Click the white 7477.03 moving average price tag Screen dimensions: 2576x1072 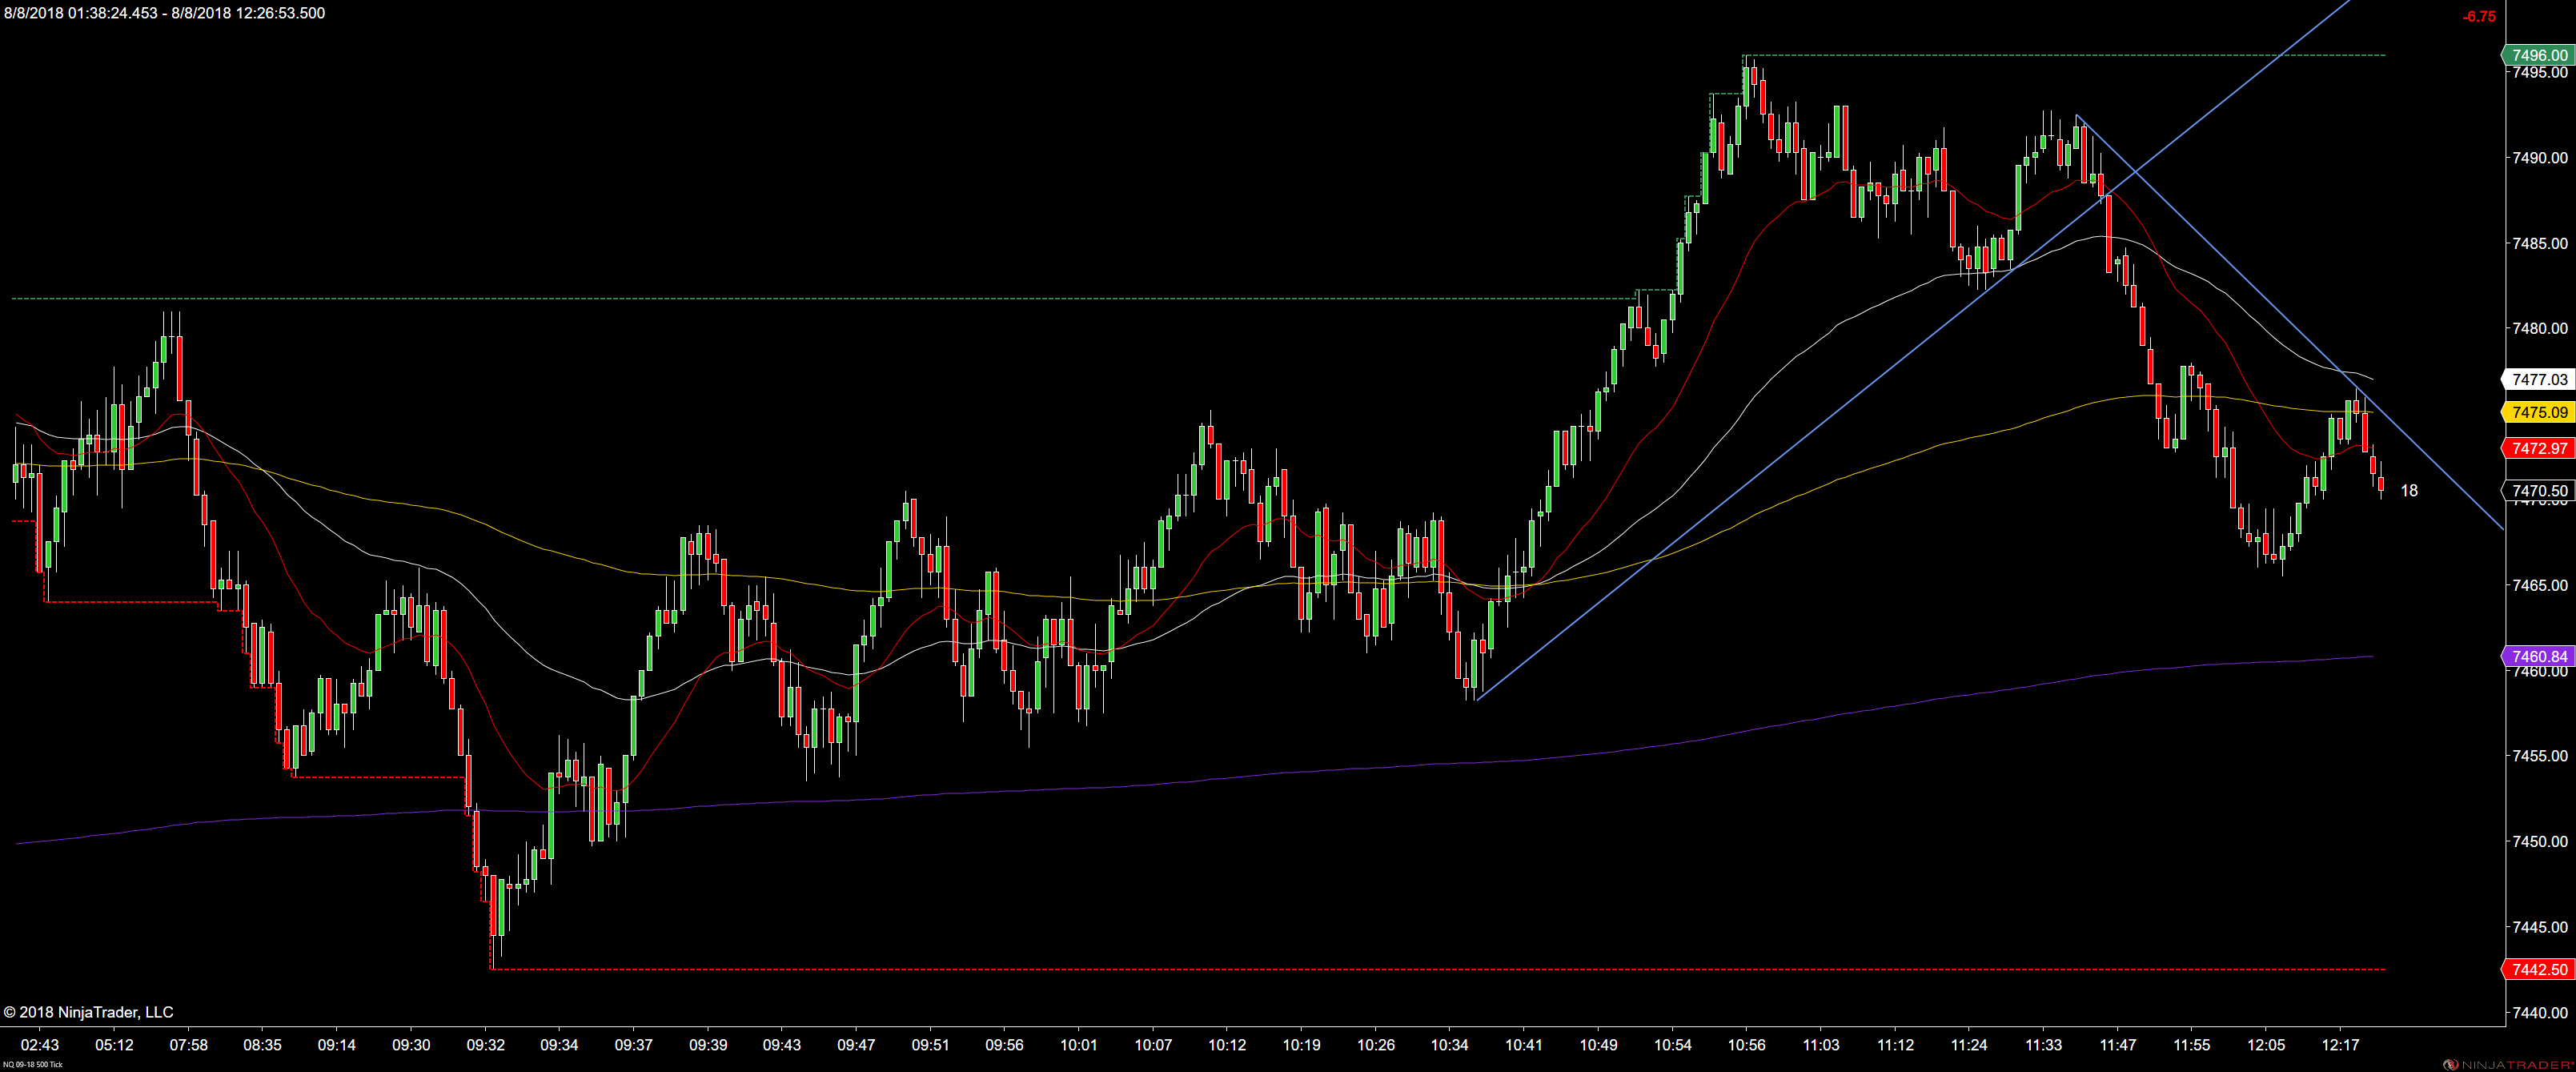pyautogui.click(x=2537, y=379)
